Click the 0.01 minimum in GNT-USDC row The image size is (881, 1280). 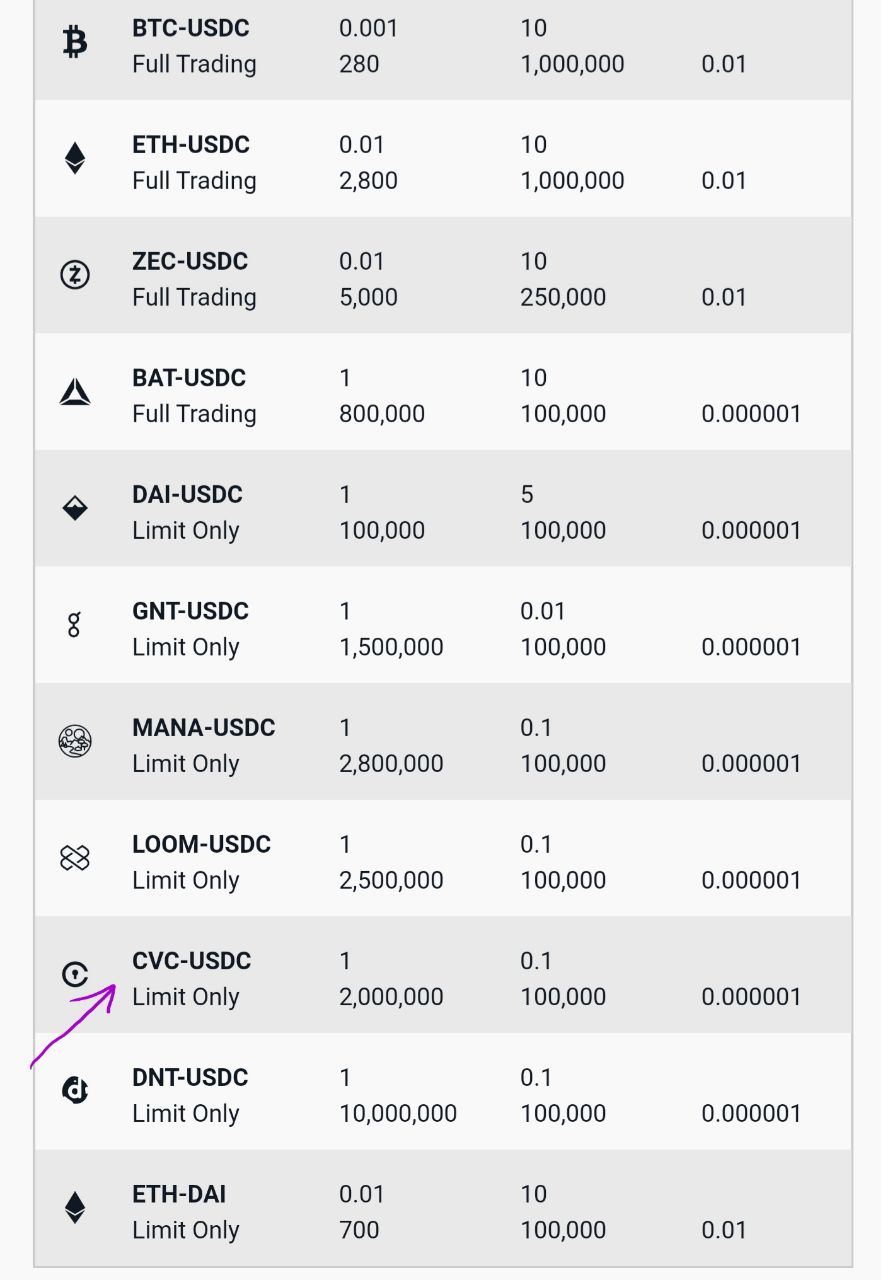click(543, 611)
